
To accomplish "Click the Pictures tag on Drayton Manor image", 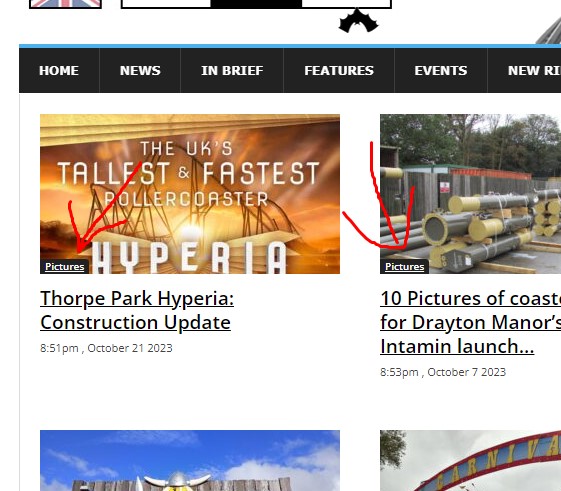I will pos(405,267).
